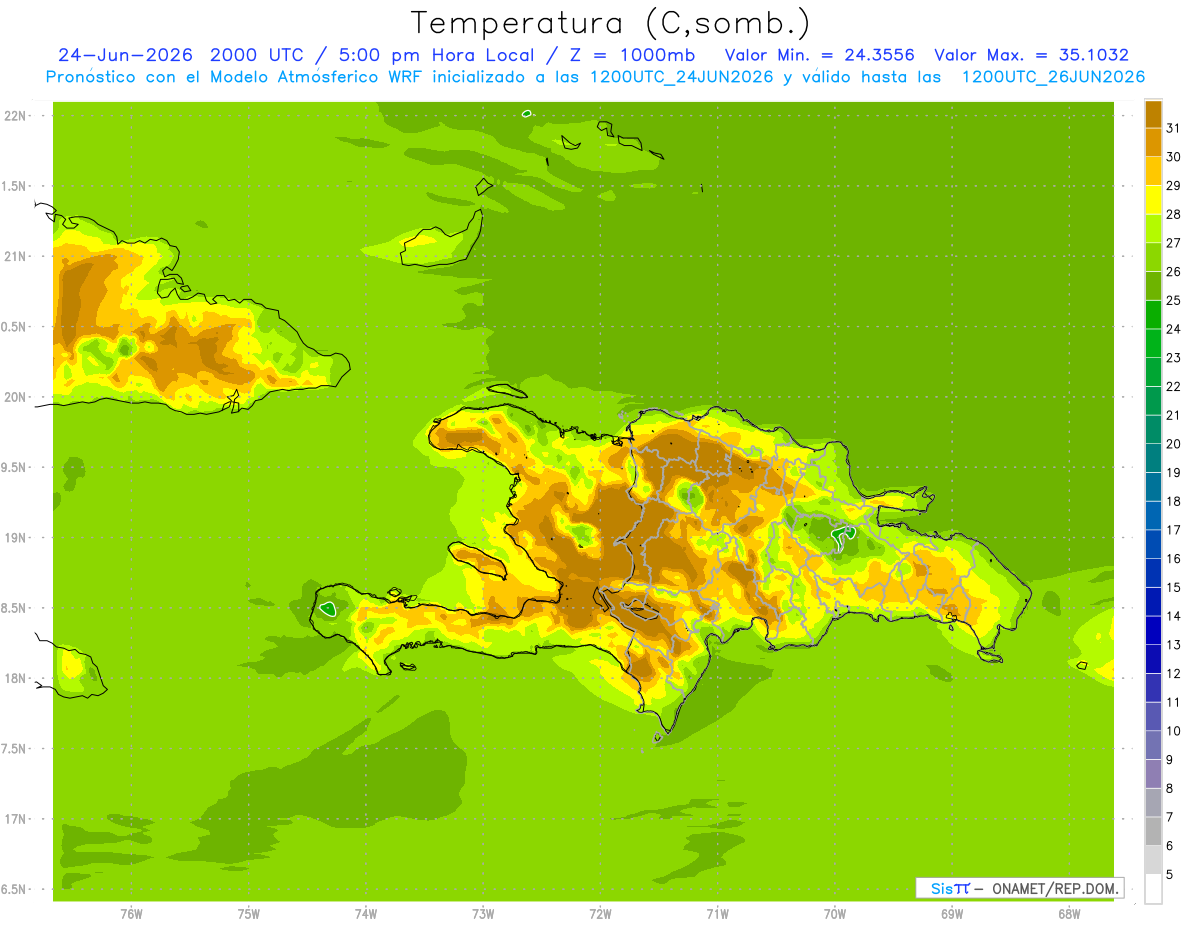Click color scale label "18"
This screenshot has width=1200, height=927.
pyautogui.click(x=1173, y=501)
